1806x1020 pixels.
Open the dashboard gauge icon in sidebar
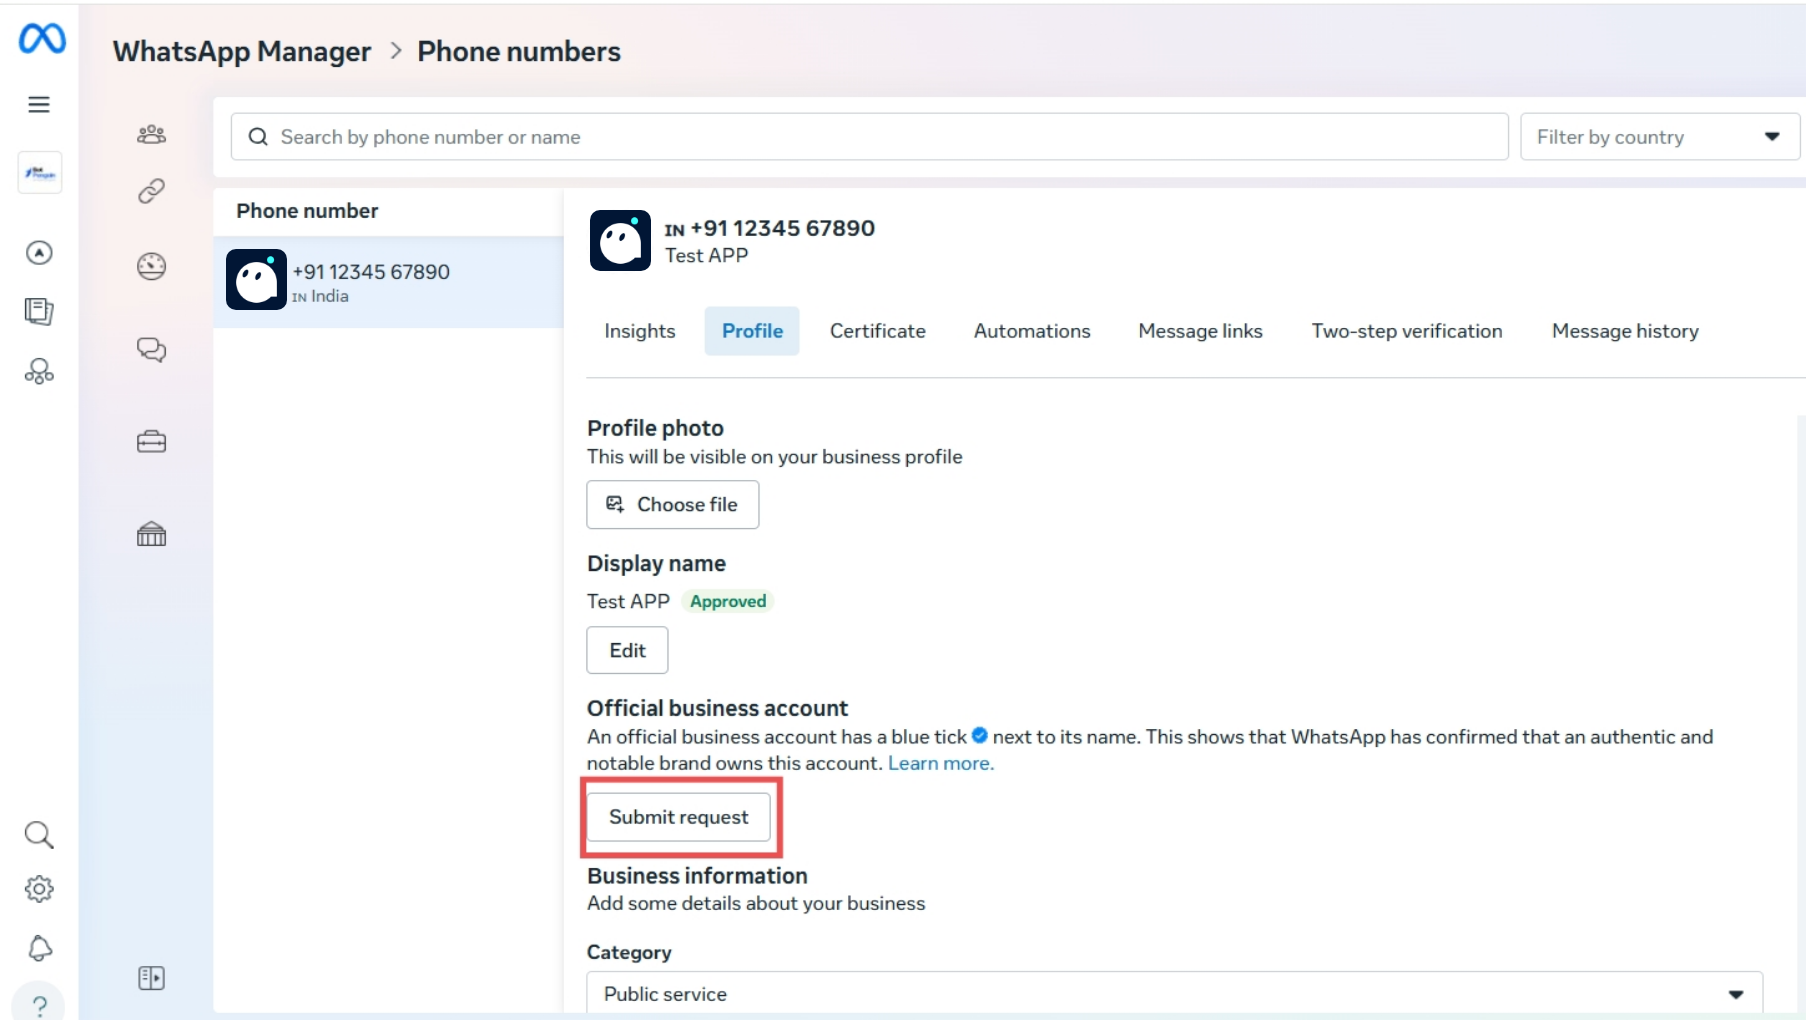[152, 266]
